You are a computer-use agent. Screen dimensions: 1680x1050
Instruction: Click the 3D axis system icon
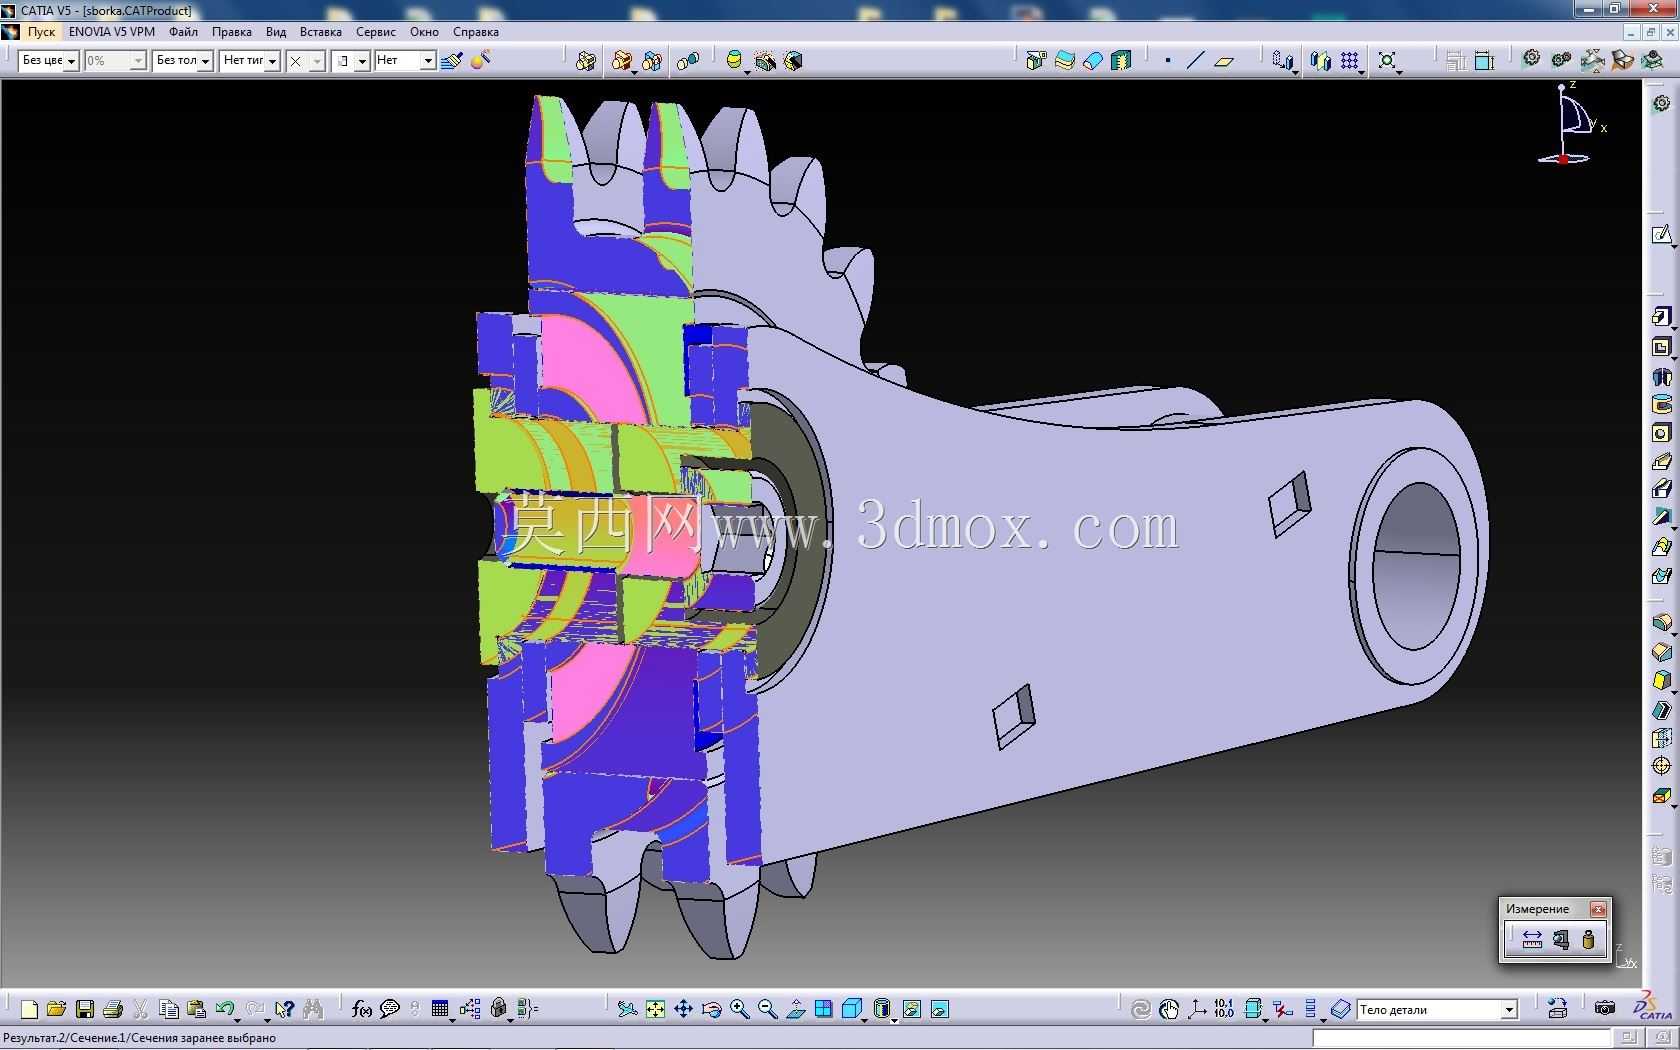(x=1197, y=1009)
